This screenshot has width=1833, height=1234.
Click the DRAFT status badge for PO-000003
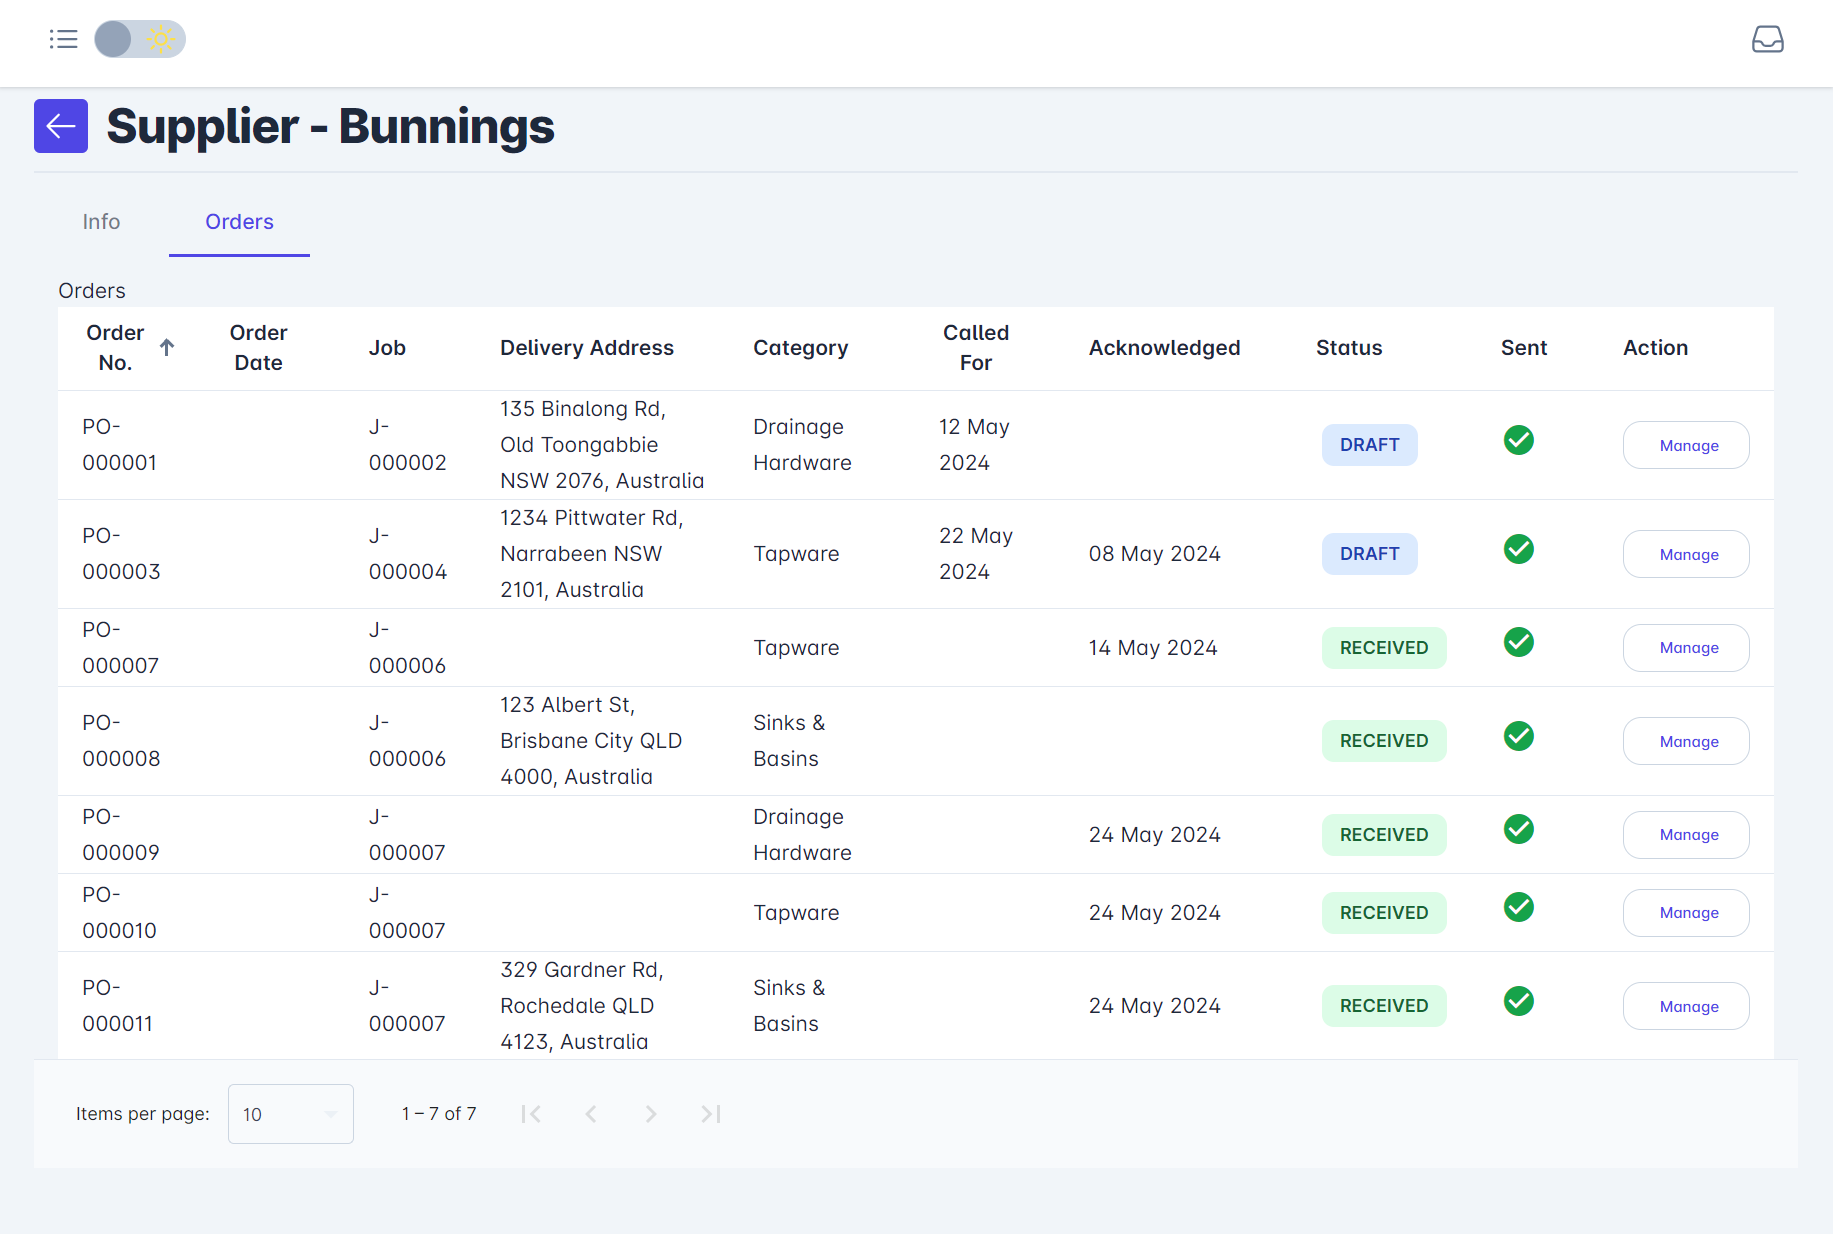(x=1369, y=554)
